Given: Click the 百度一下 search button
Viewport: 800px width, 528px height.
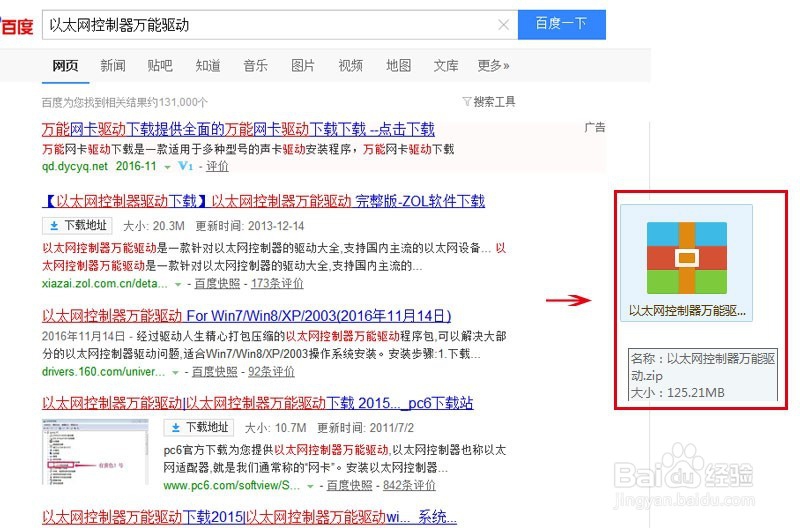Looking at the screenshot, I should pyautogui.click(x=562, y=24).
